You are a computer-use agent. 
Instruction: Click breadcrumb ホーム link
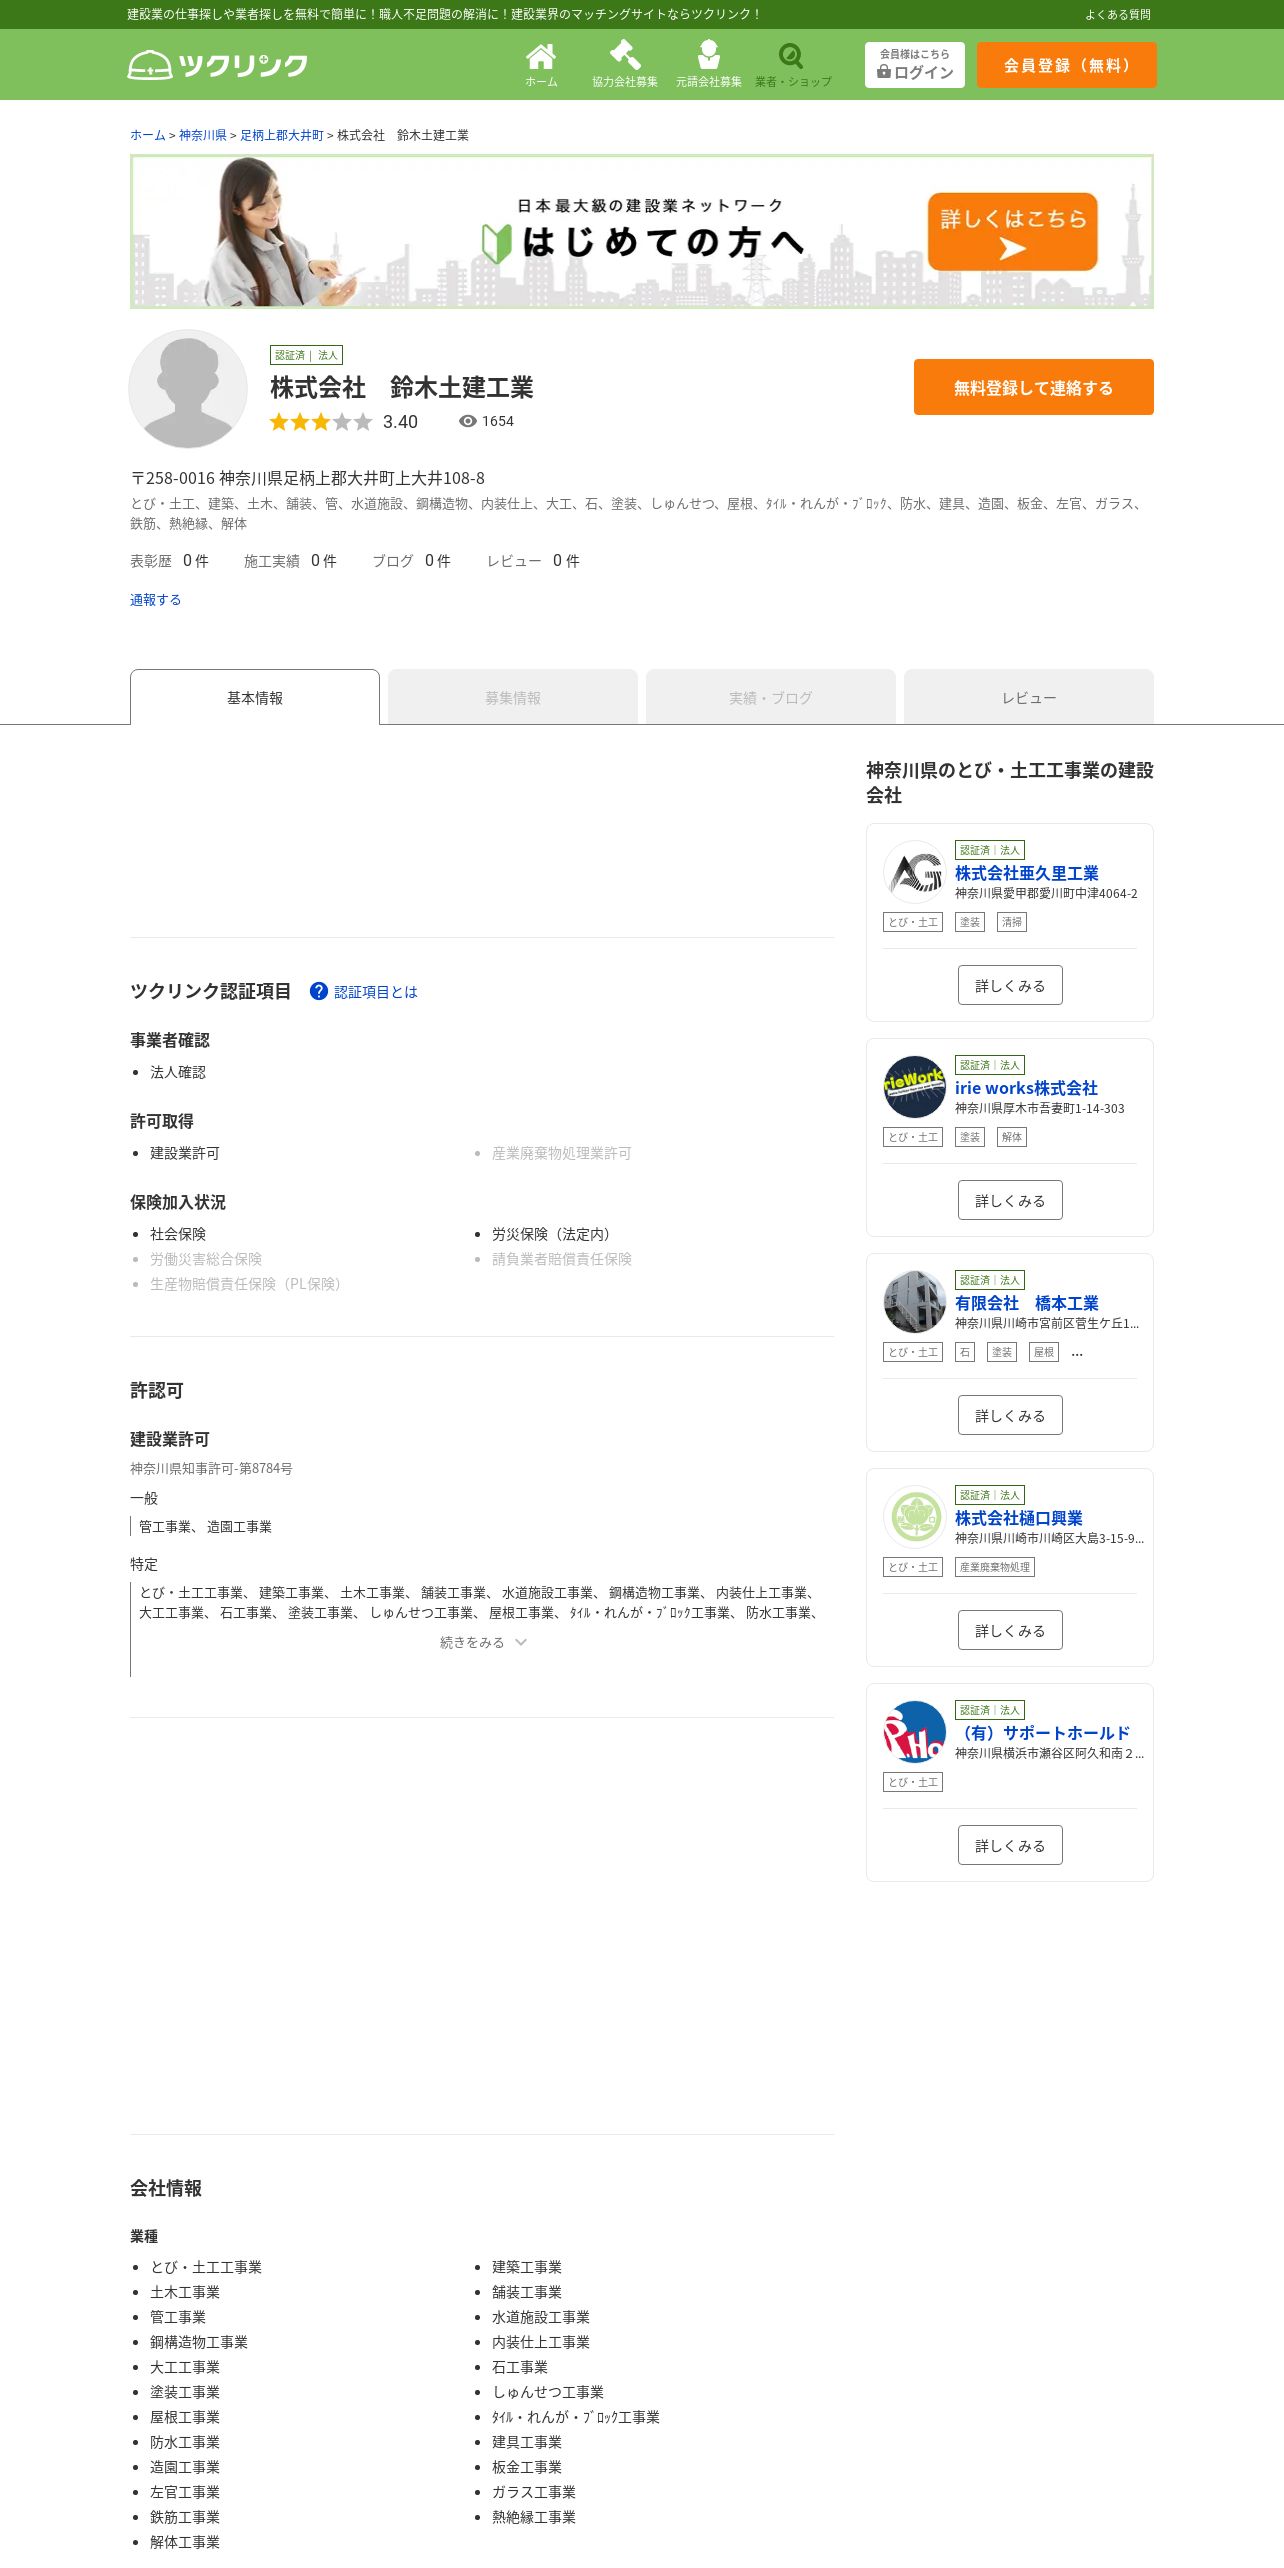click(148, 135)
